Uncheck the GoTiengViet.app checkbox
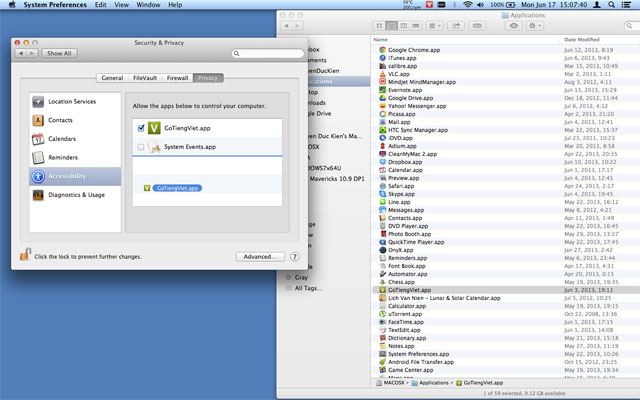The width and height of the screenshot is (640, 400). coord(141,128)
